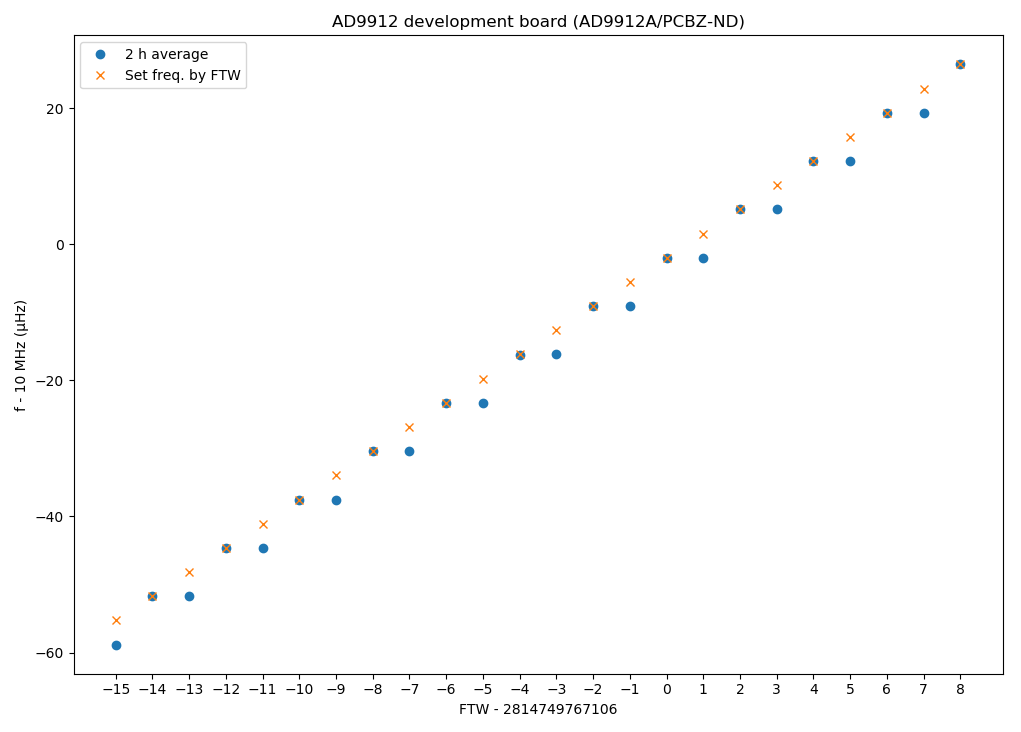Click x-axis tick label '−11'

tap(263, 690)
